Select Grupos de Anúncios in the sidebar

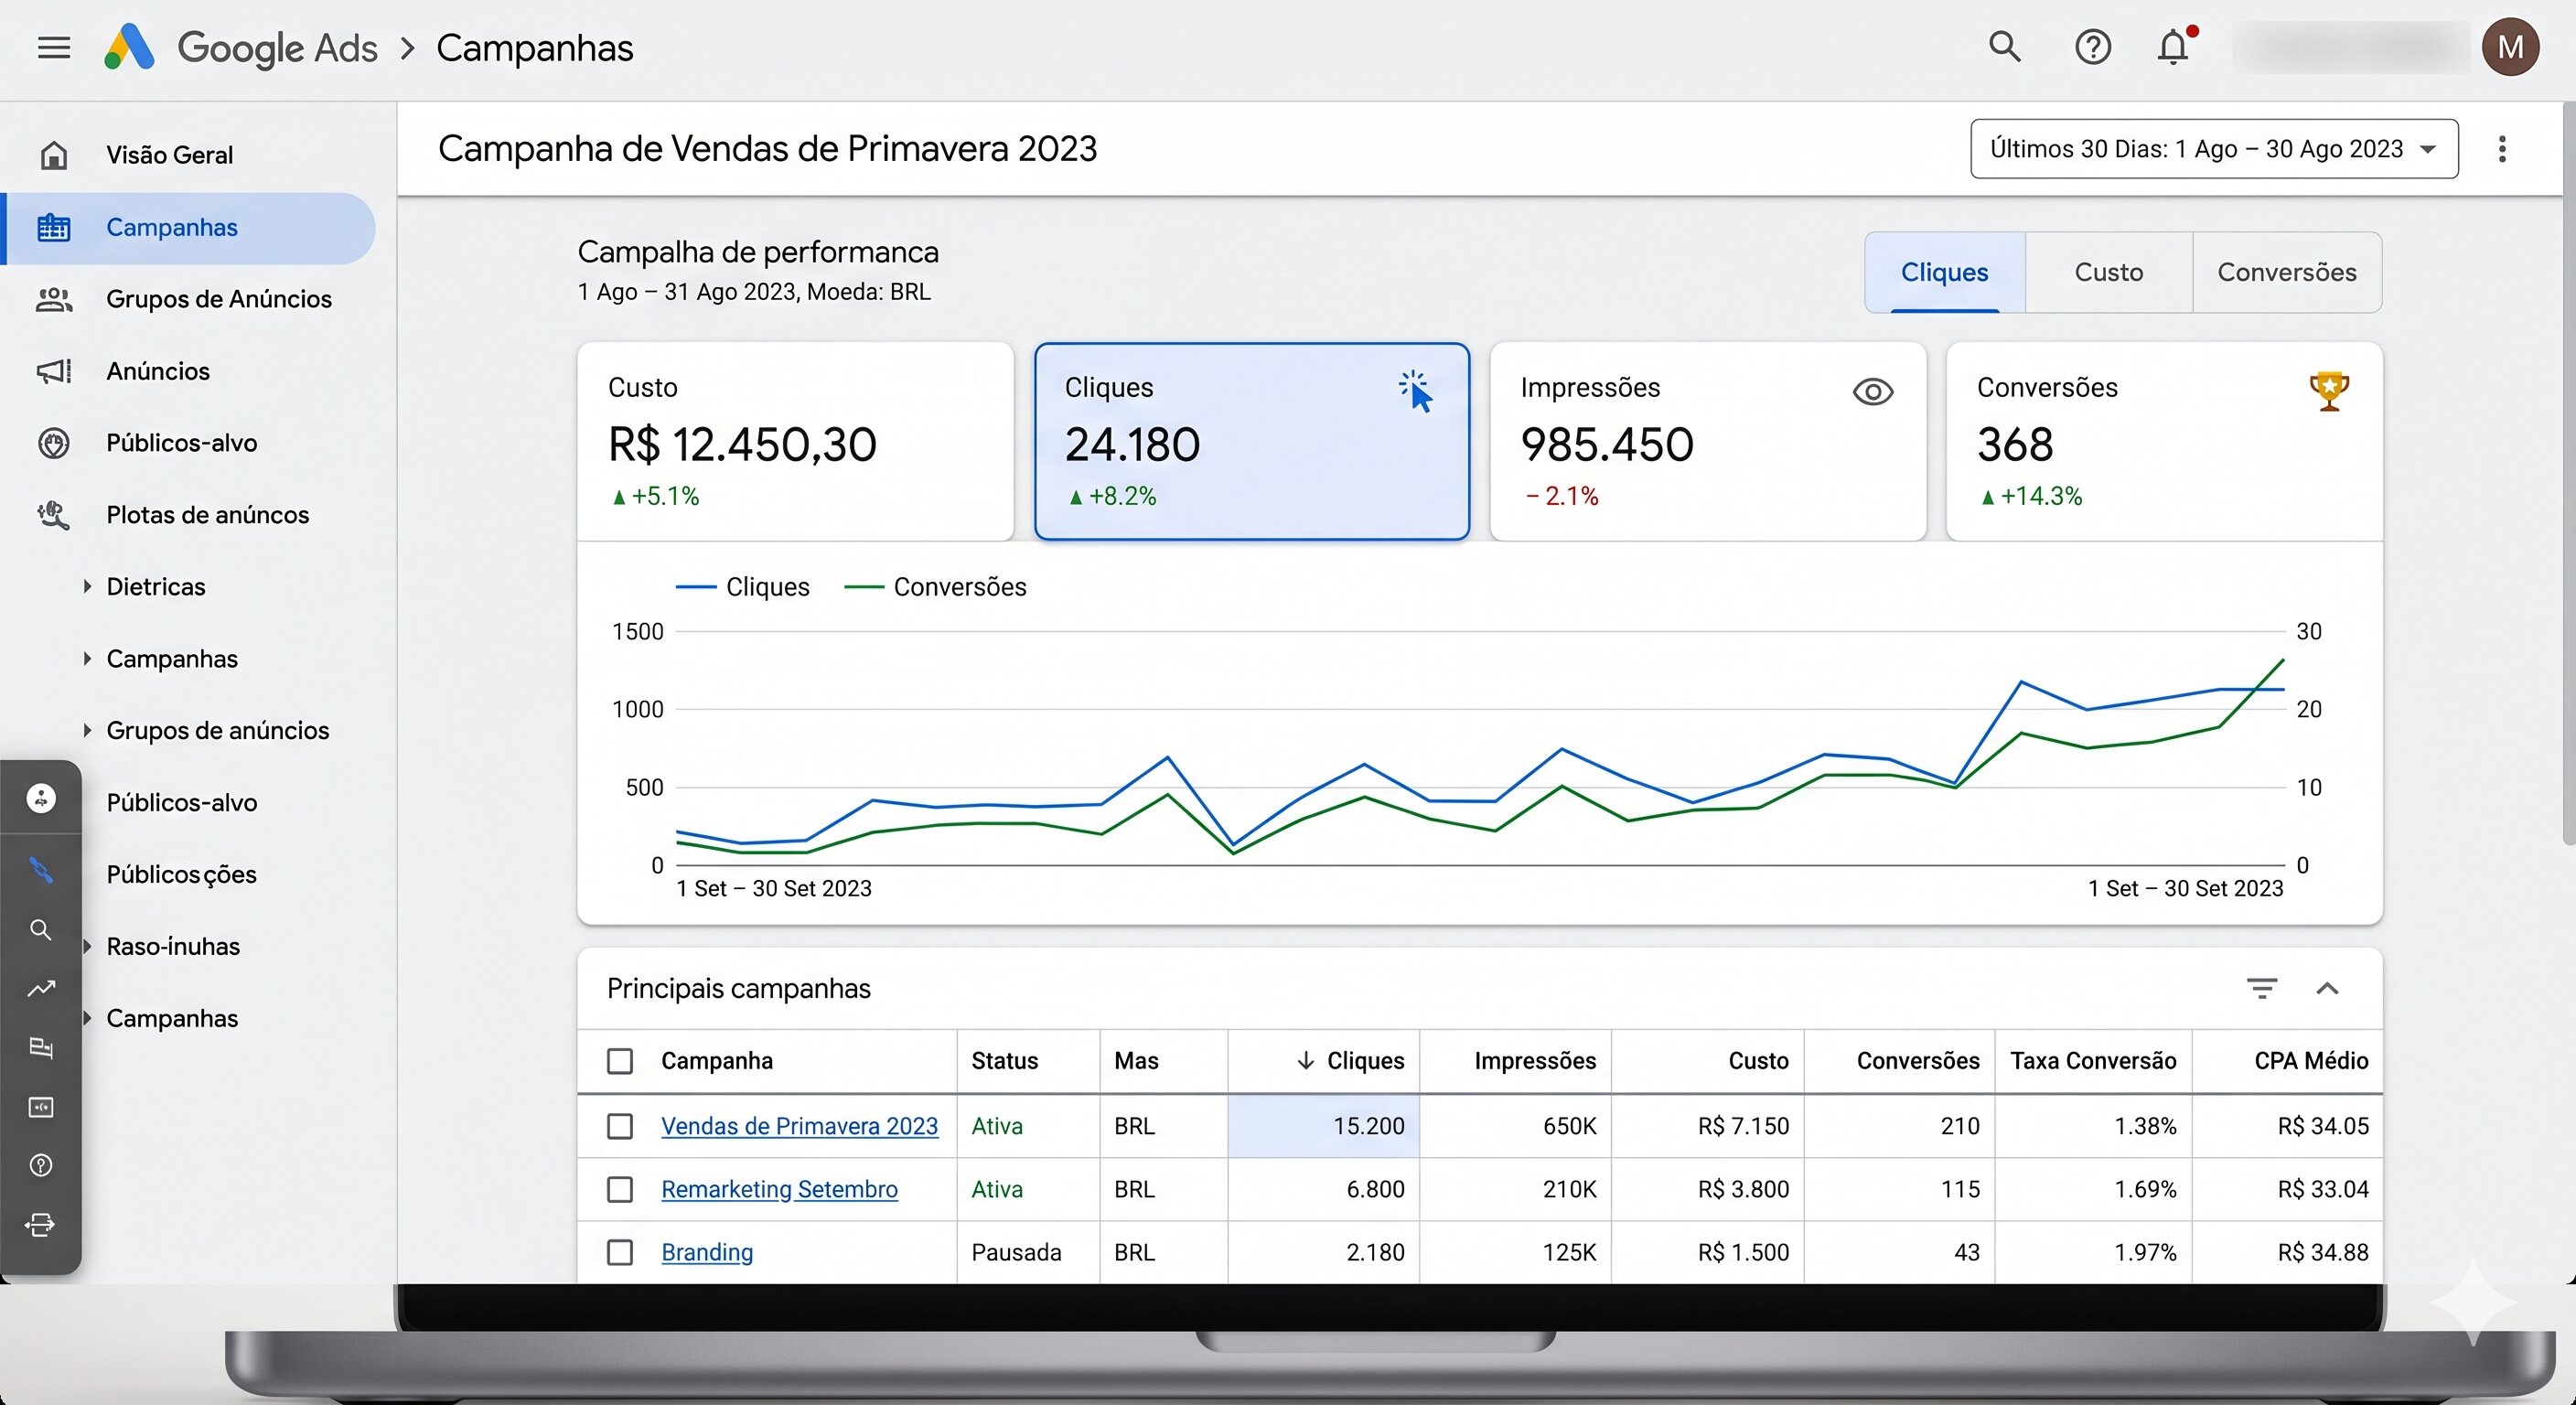pyautogui.click(x=218, y=298)
